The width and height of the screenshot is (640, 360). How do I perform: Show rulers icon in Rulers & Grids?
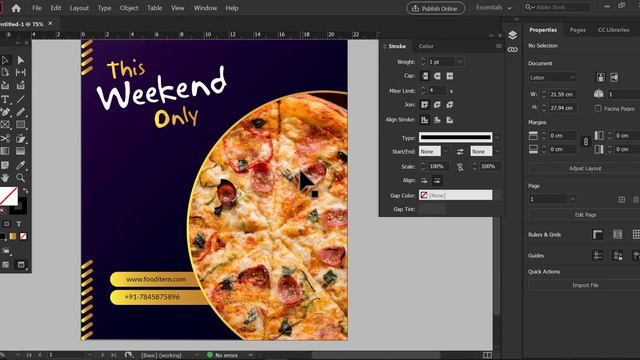pyautogui.click(x=598, y=234)
